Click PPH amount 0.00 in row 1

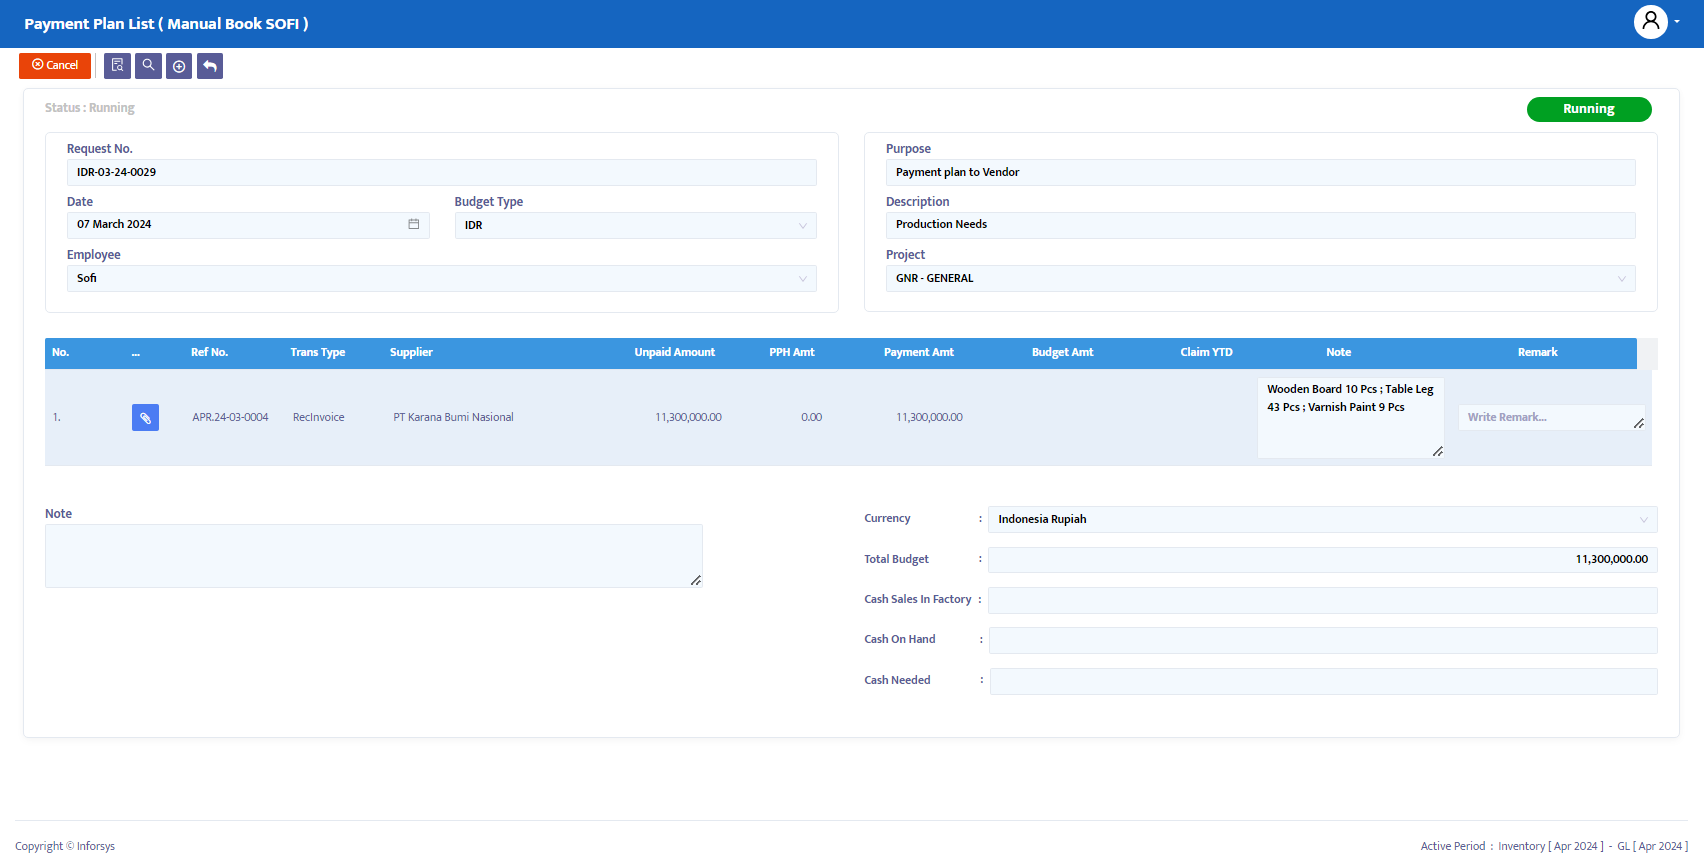tap(811, 417)
